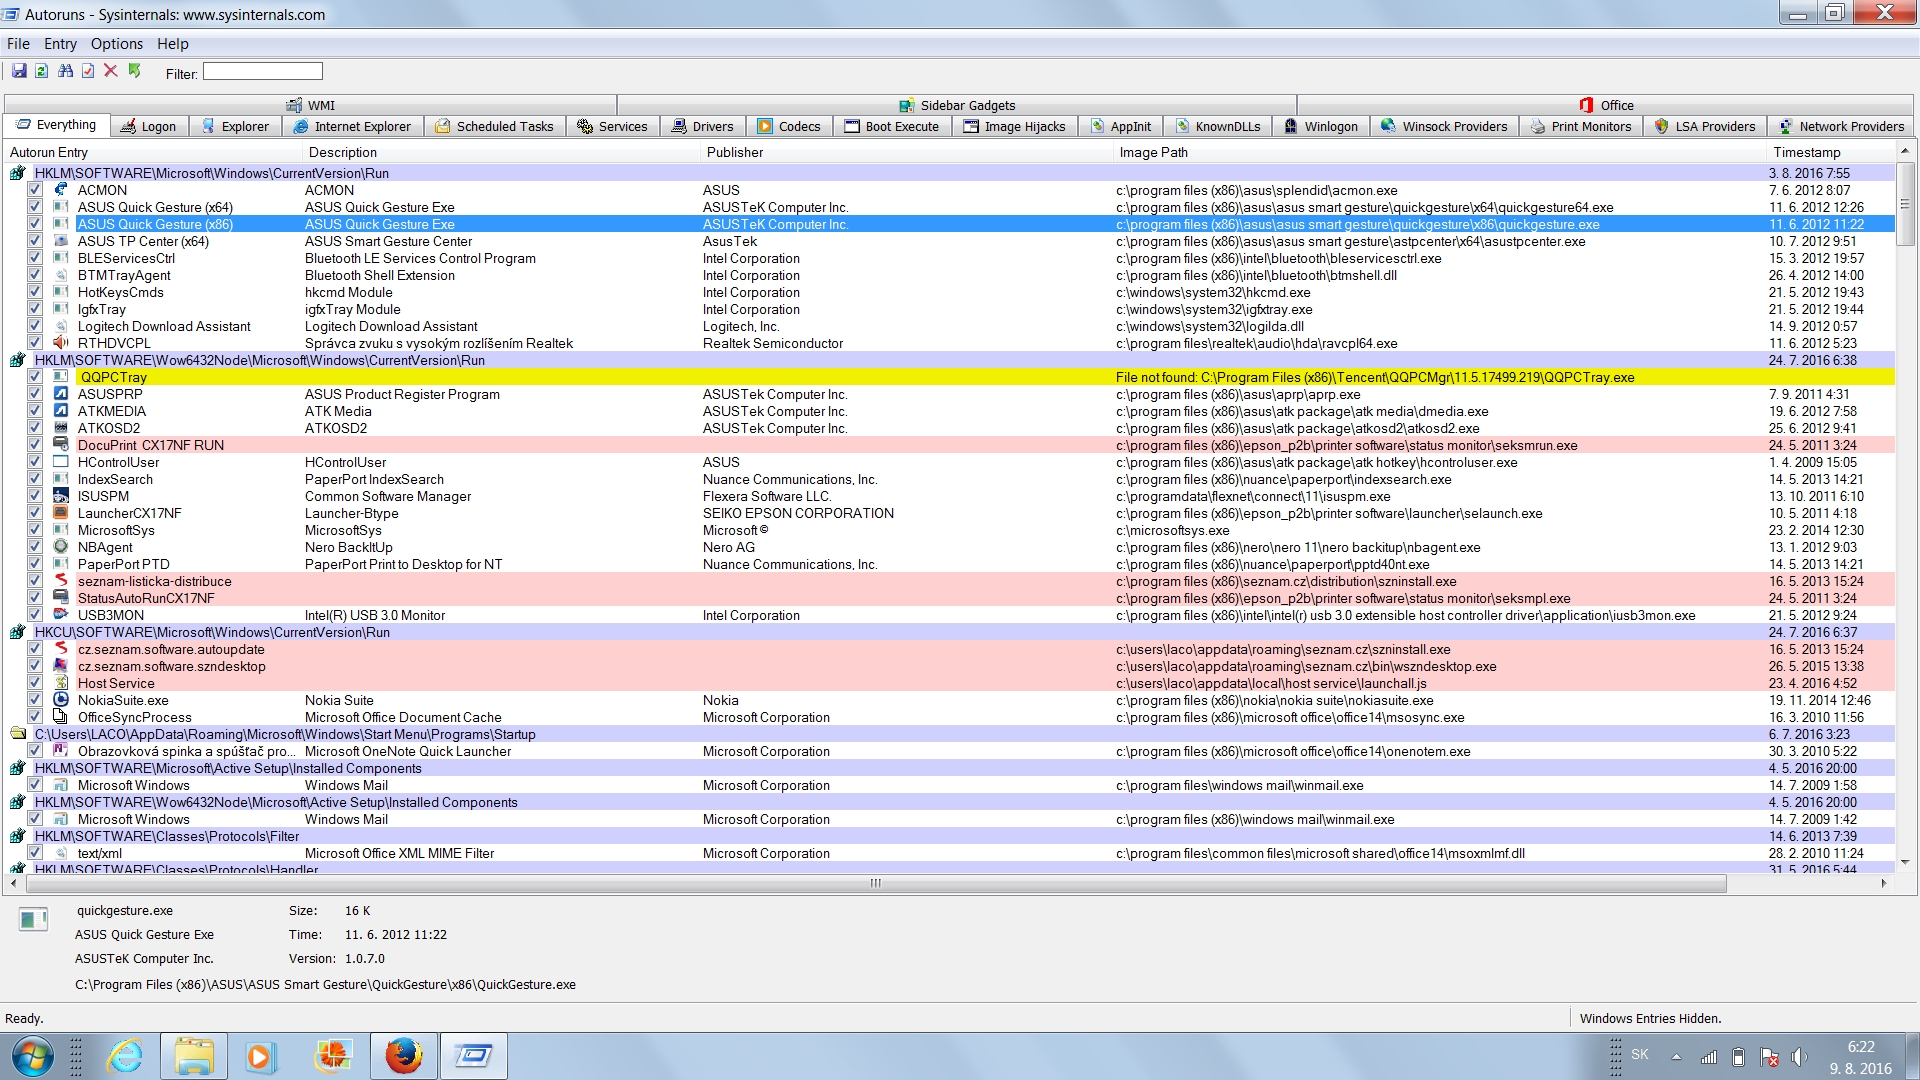Click vertical scrollbar down arrow
The height and width of the screenshot is (1080, 1920).
point(1904,861)
